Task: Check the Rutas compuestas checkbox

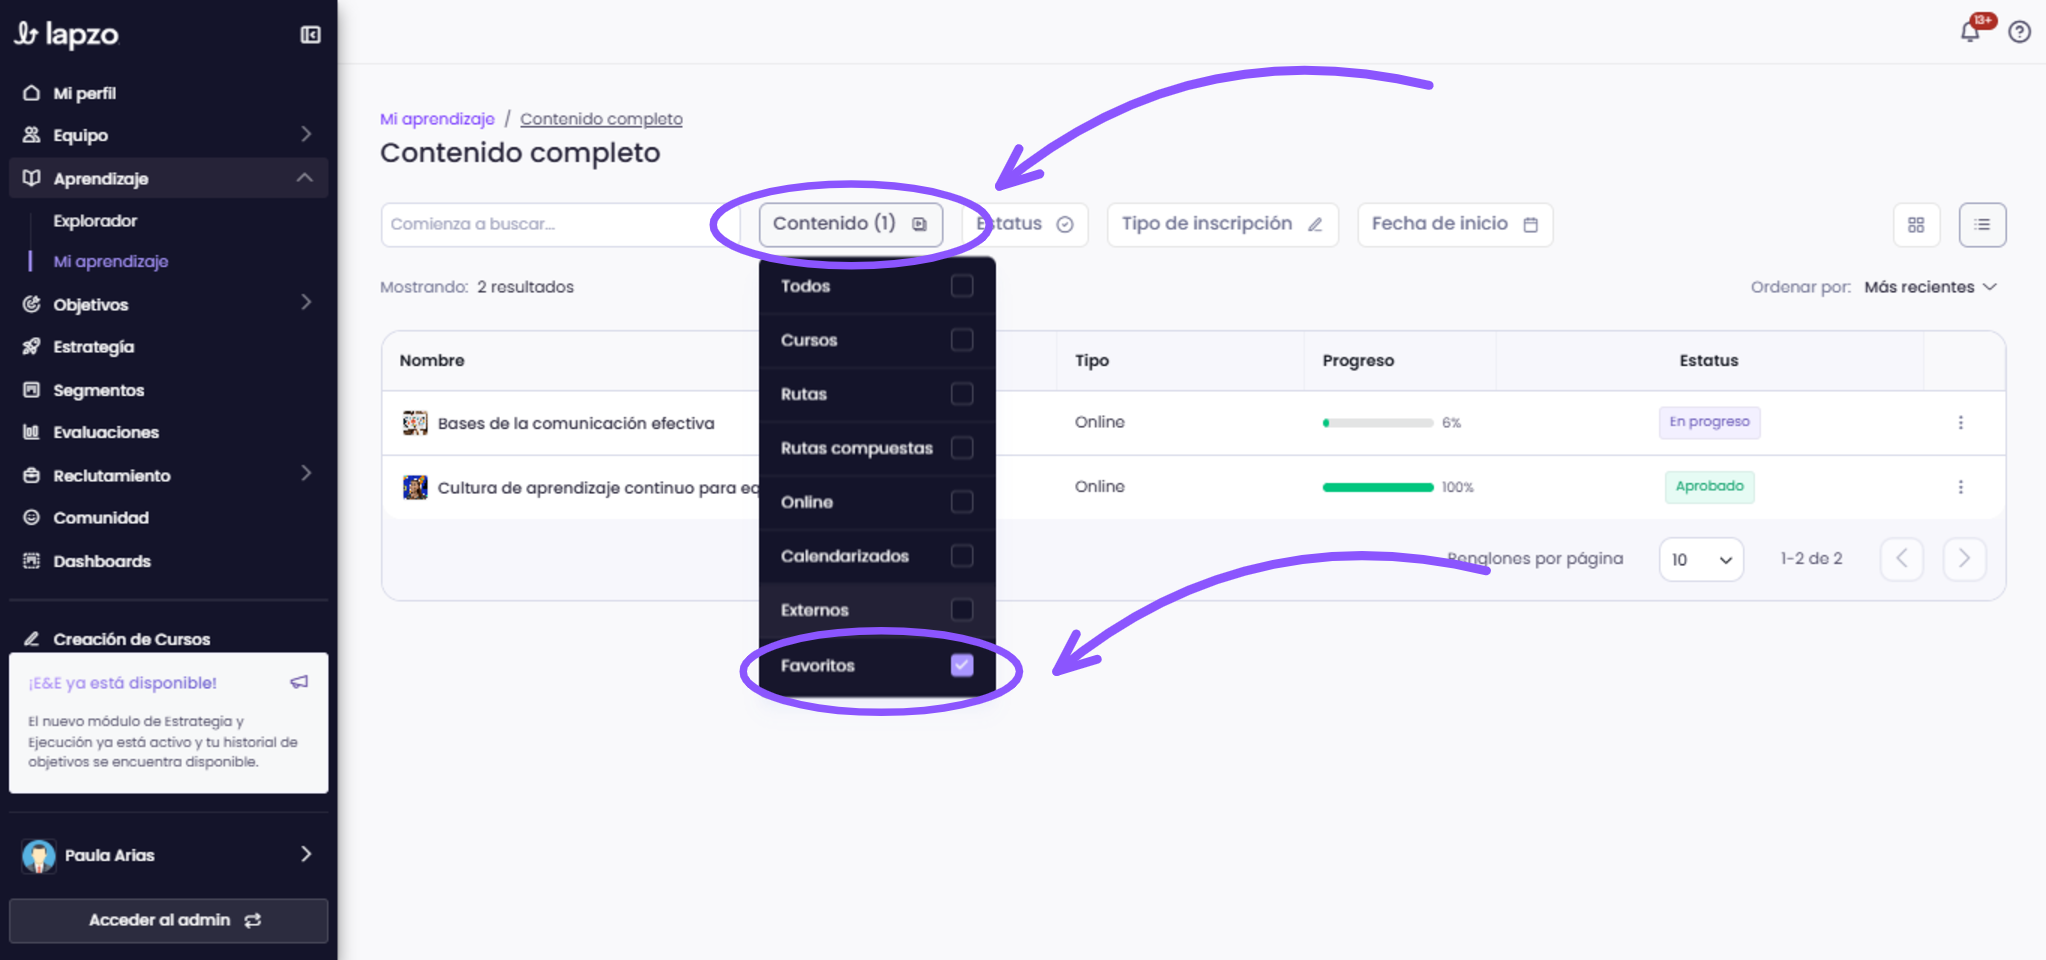Action: (962, 448)
